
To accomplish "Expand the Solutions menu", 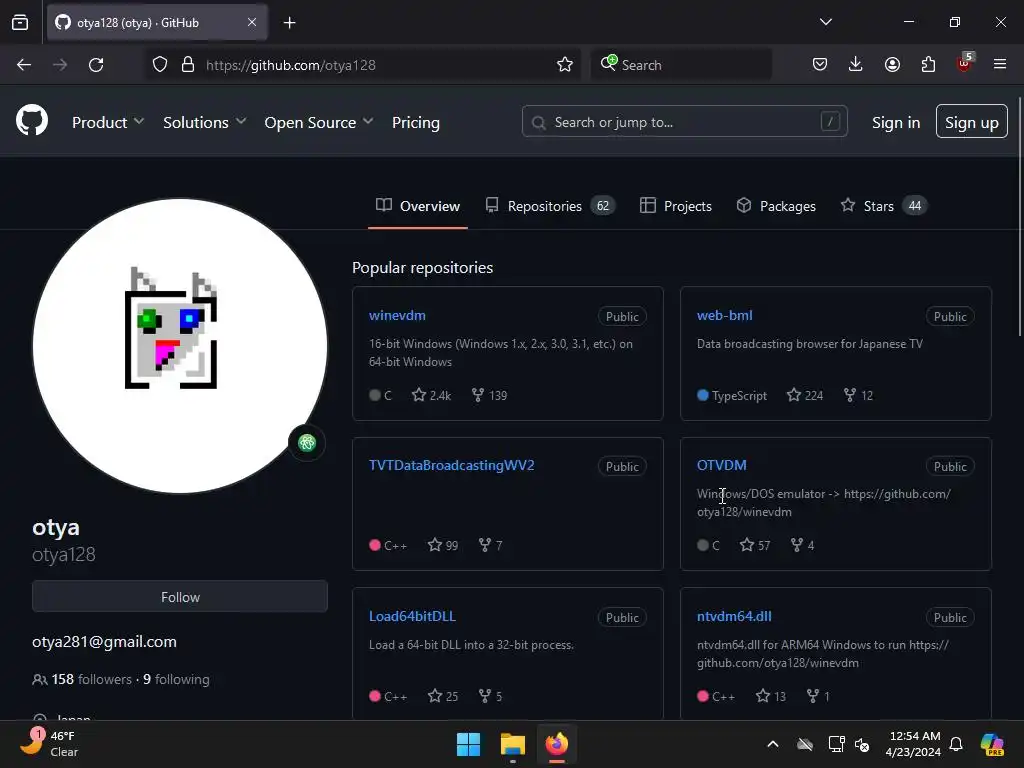I will click(x=204, y=122).
